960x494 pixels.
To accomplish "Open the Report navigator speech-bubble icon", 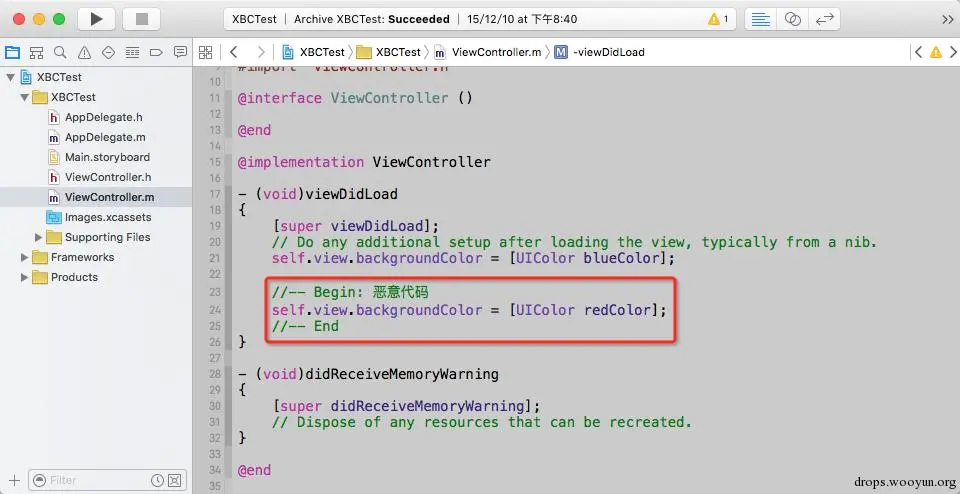I will 180,52.
